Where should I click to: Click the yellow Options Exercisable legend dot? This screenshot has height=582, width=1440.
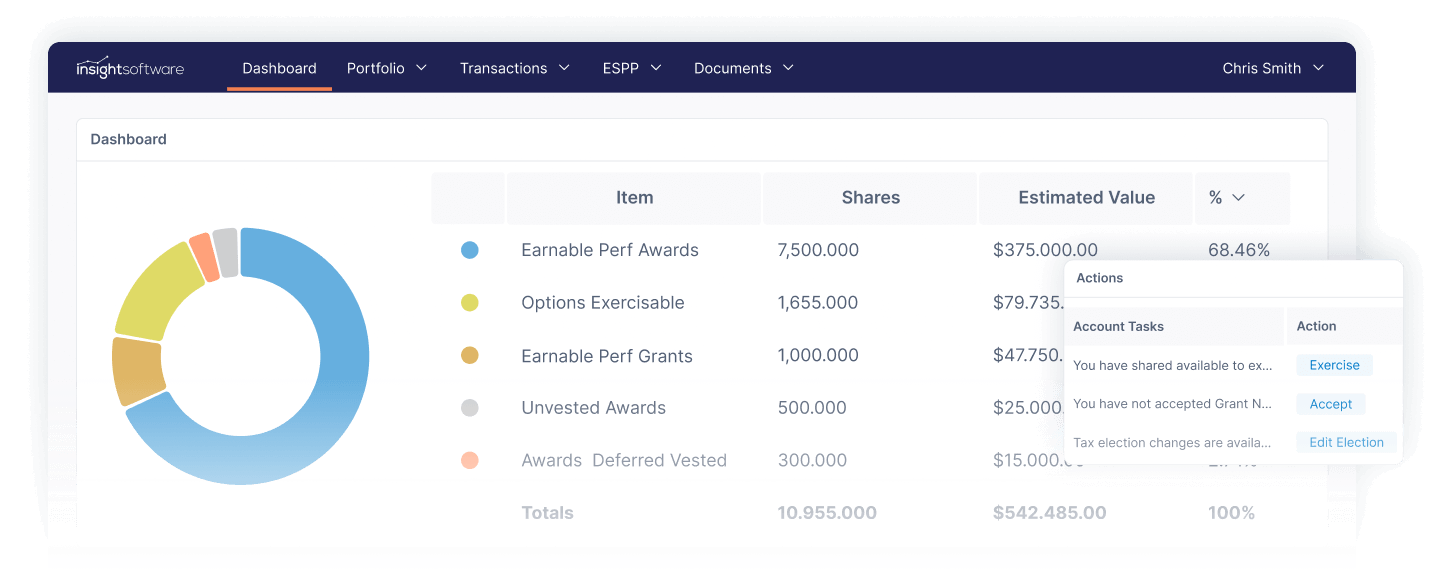(470, 302)
